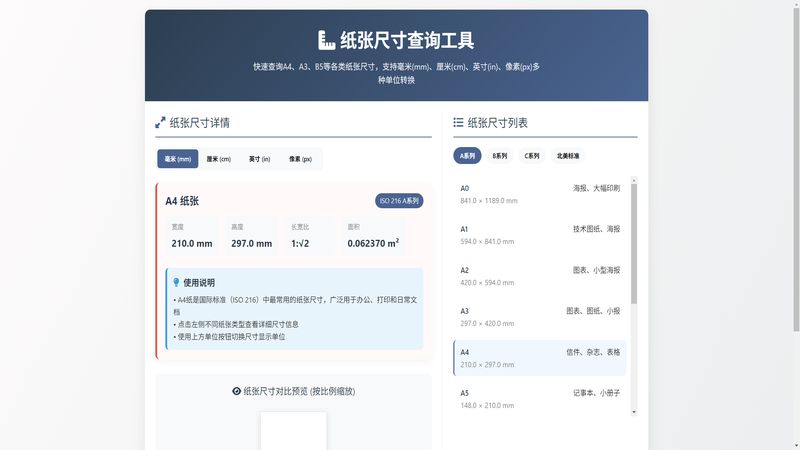Click the ruler icon in the page title
This screenshot has width=800, height=450.
tap(326, 40)
